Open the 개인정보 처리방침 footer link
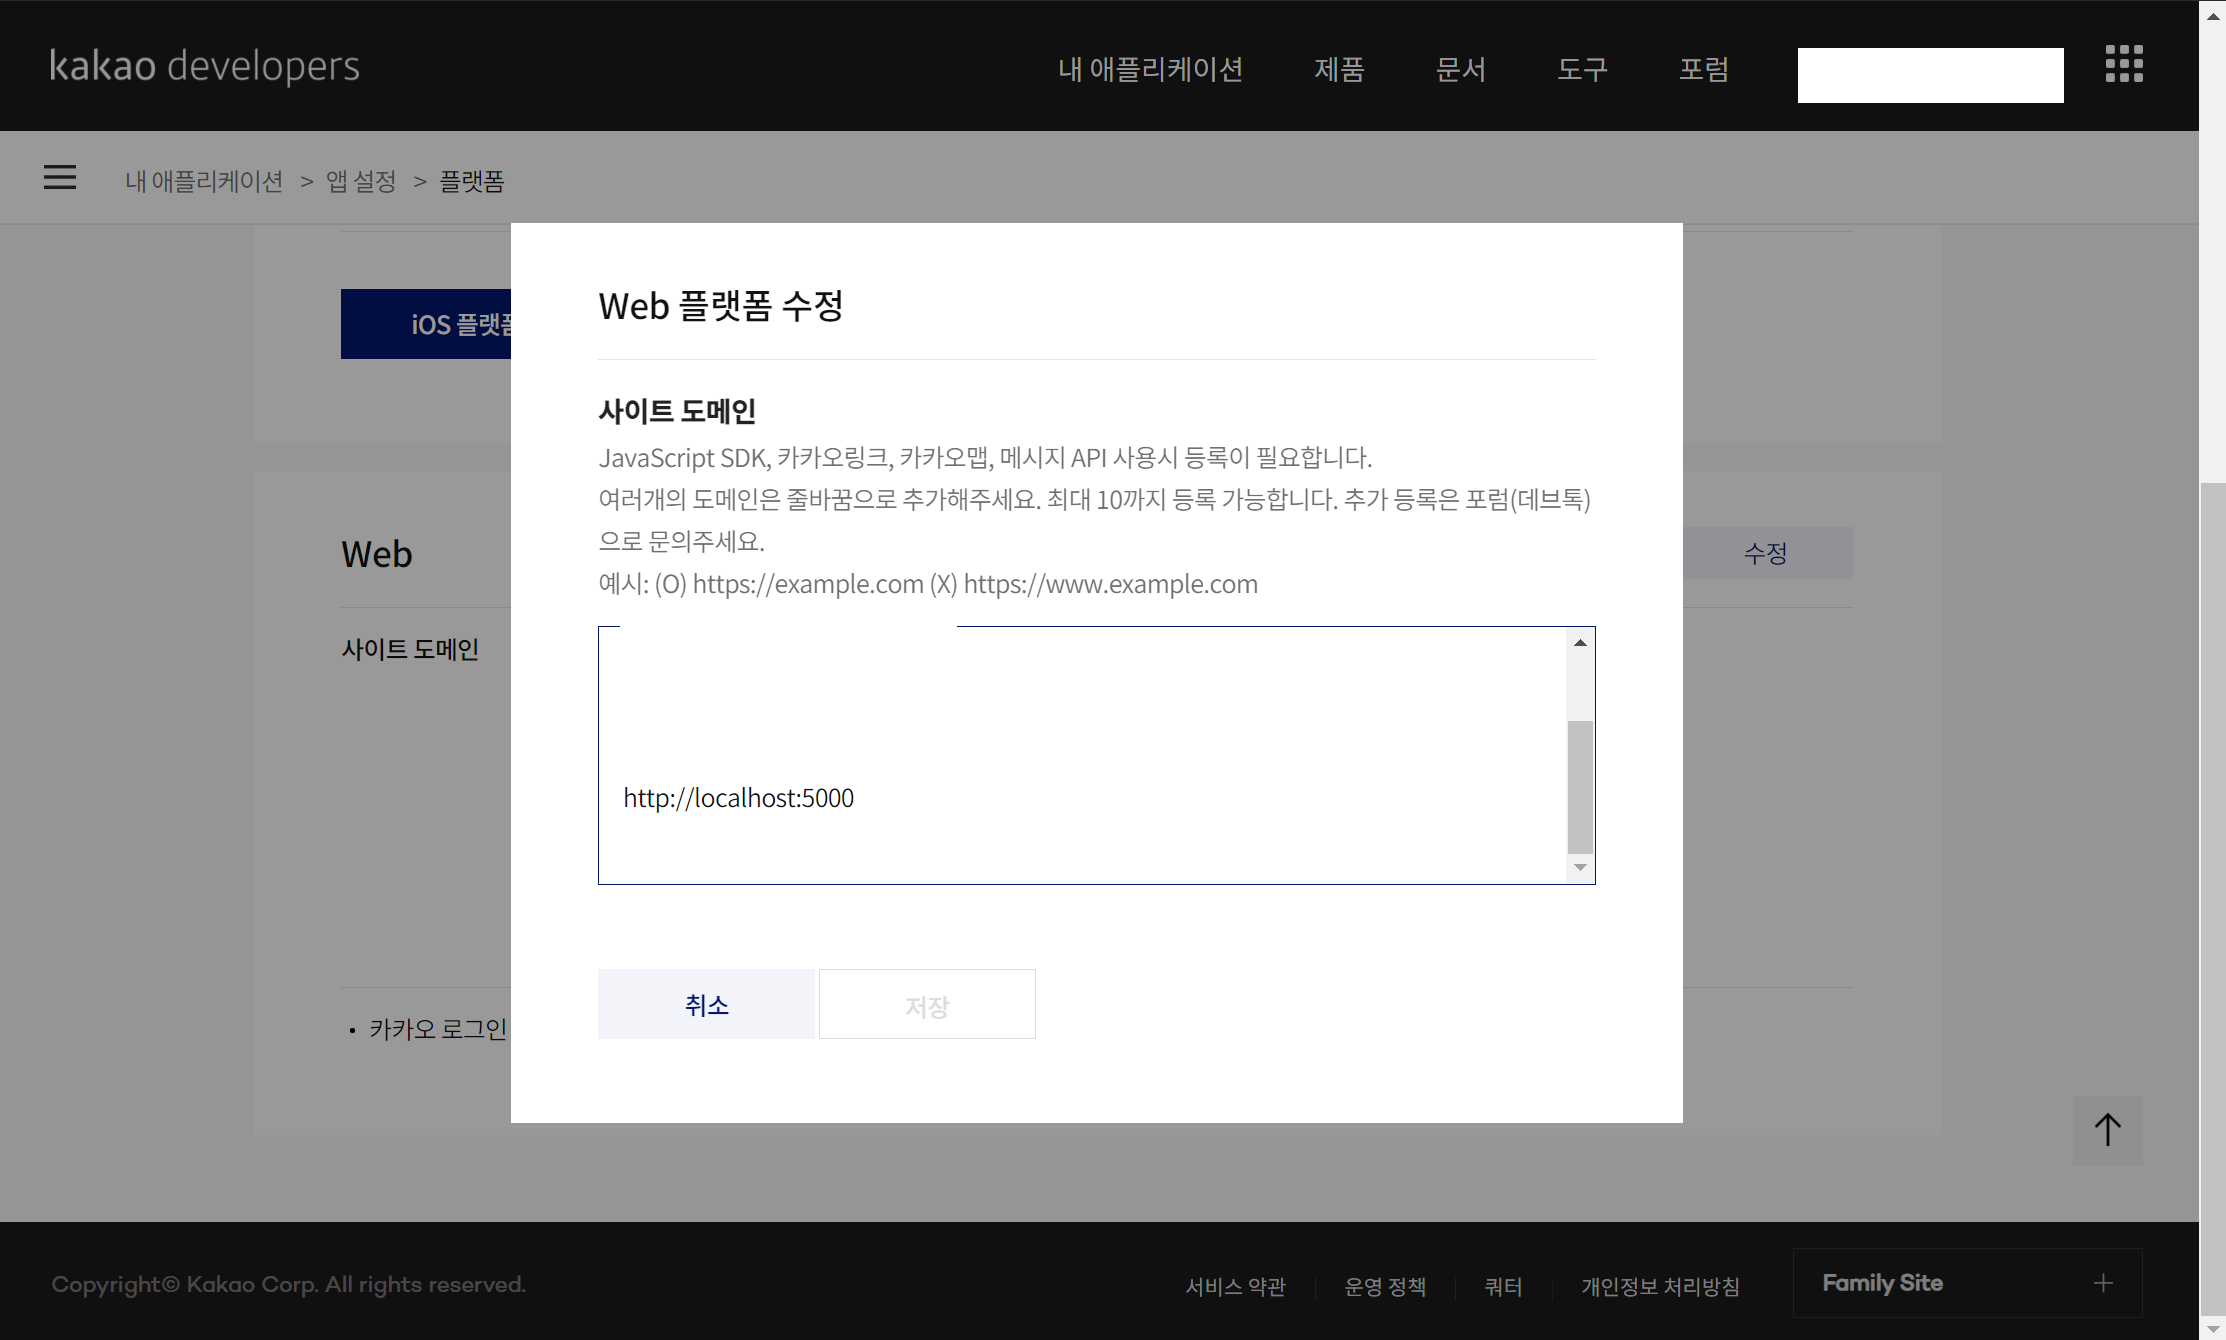The height and width of the screenshot is (1340, 2226). tap(1660, 1286)
